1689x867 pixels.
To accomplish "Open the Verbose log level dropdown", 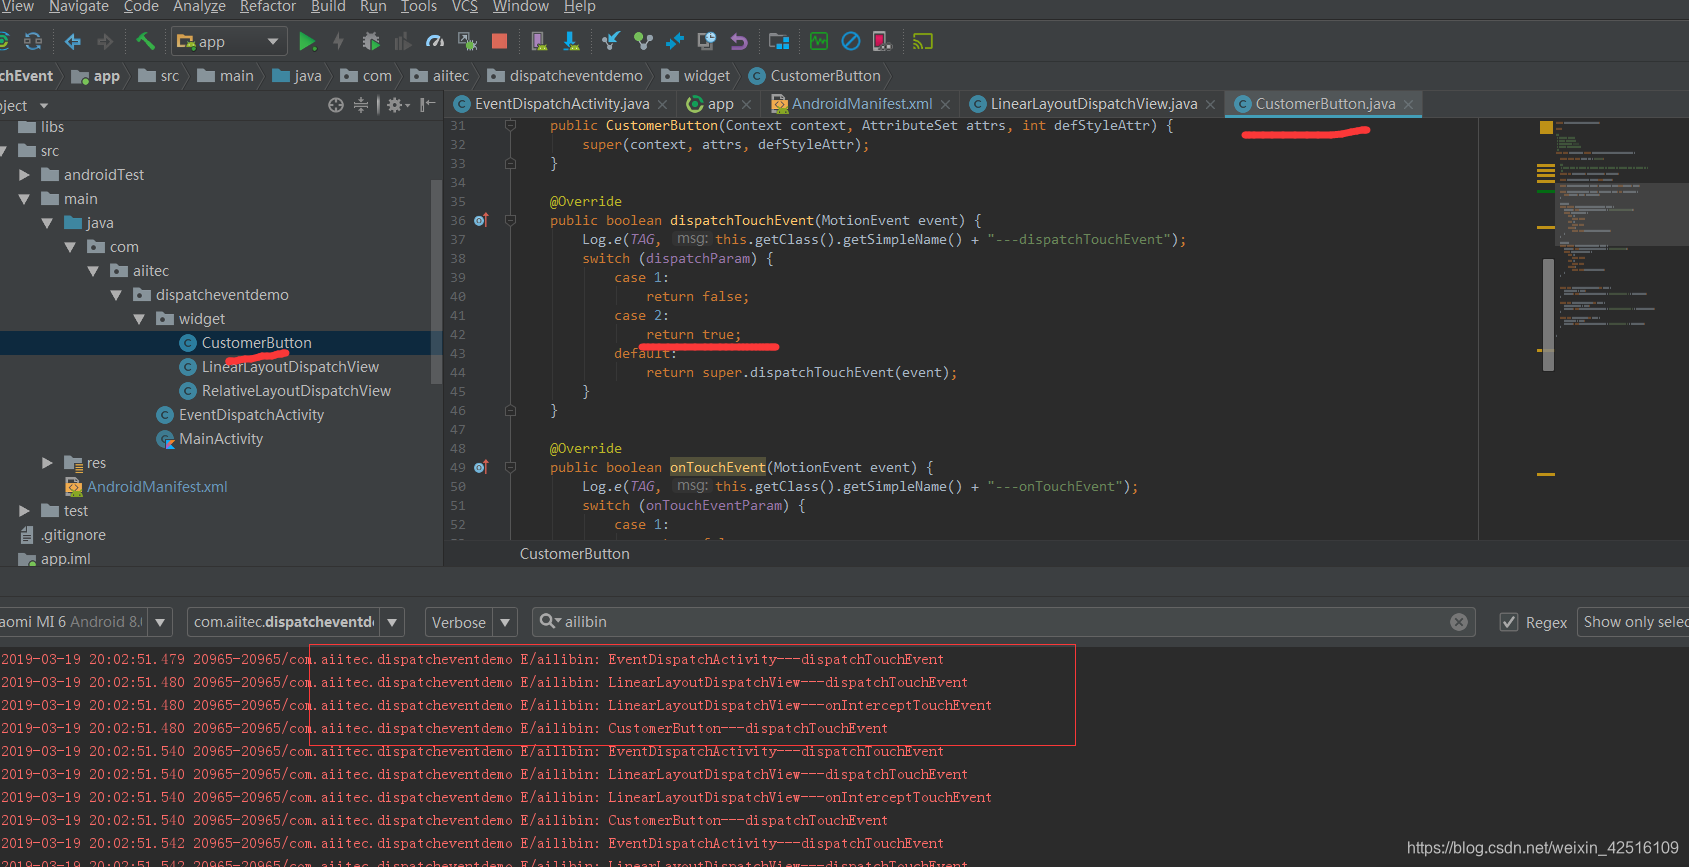I will (x=471, y=622).
